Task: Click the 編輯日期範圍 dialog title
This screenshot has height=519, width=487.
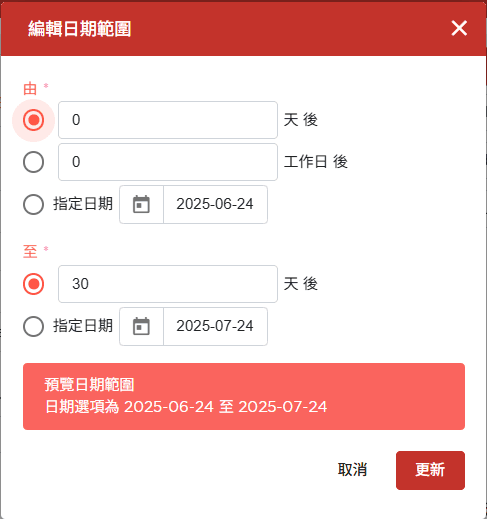Action: (79, 28)
